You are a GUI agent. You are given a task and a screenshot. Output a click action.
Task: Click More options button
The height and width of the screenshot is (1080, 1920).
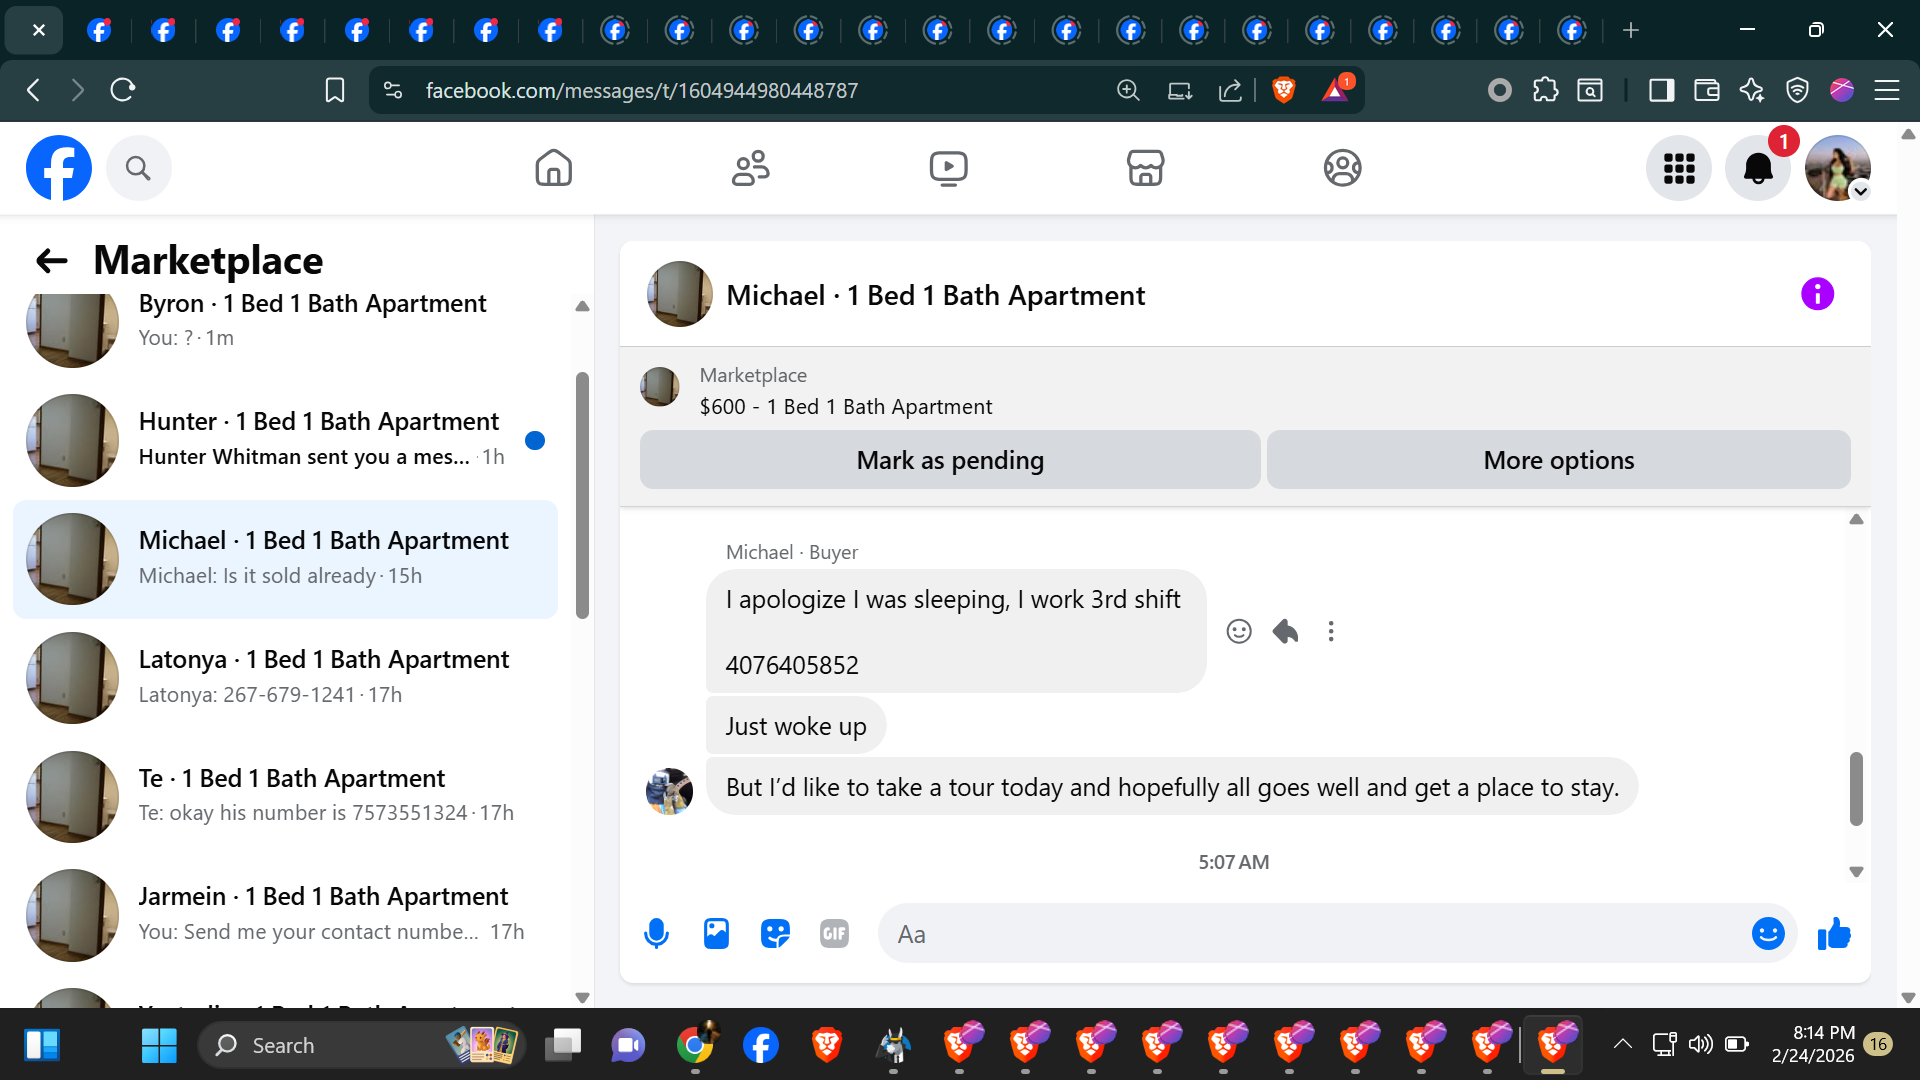click(x=1558, y=460)
